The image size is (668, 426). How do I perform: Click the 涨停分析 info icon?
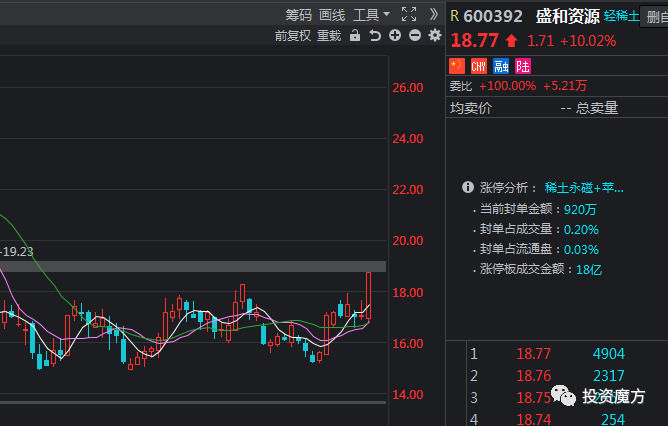point(468,187)
